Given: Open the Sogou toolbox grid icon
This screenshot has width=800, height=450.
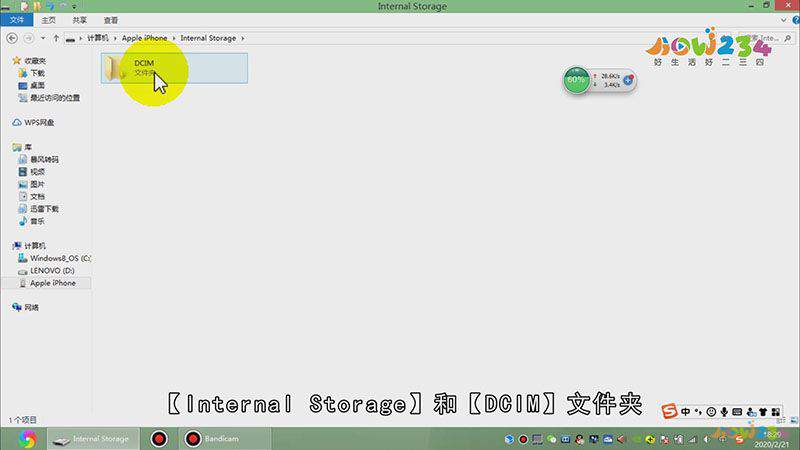Looking at the screenshot, I should click(776, 412).
